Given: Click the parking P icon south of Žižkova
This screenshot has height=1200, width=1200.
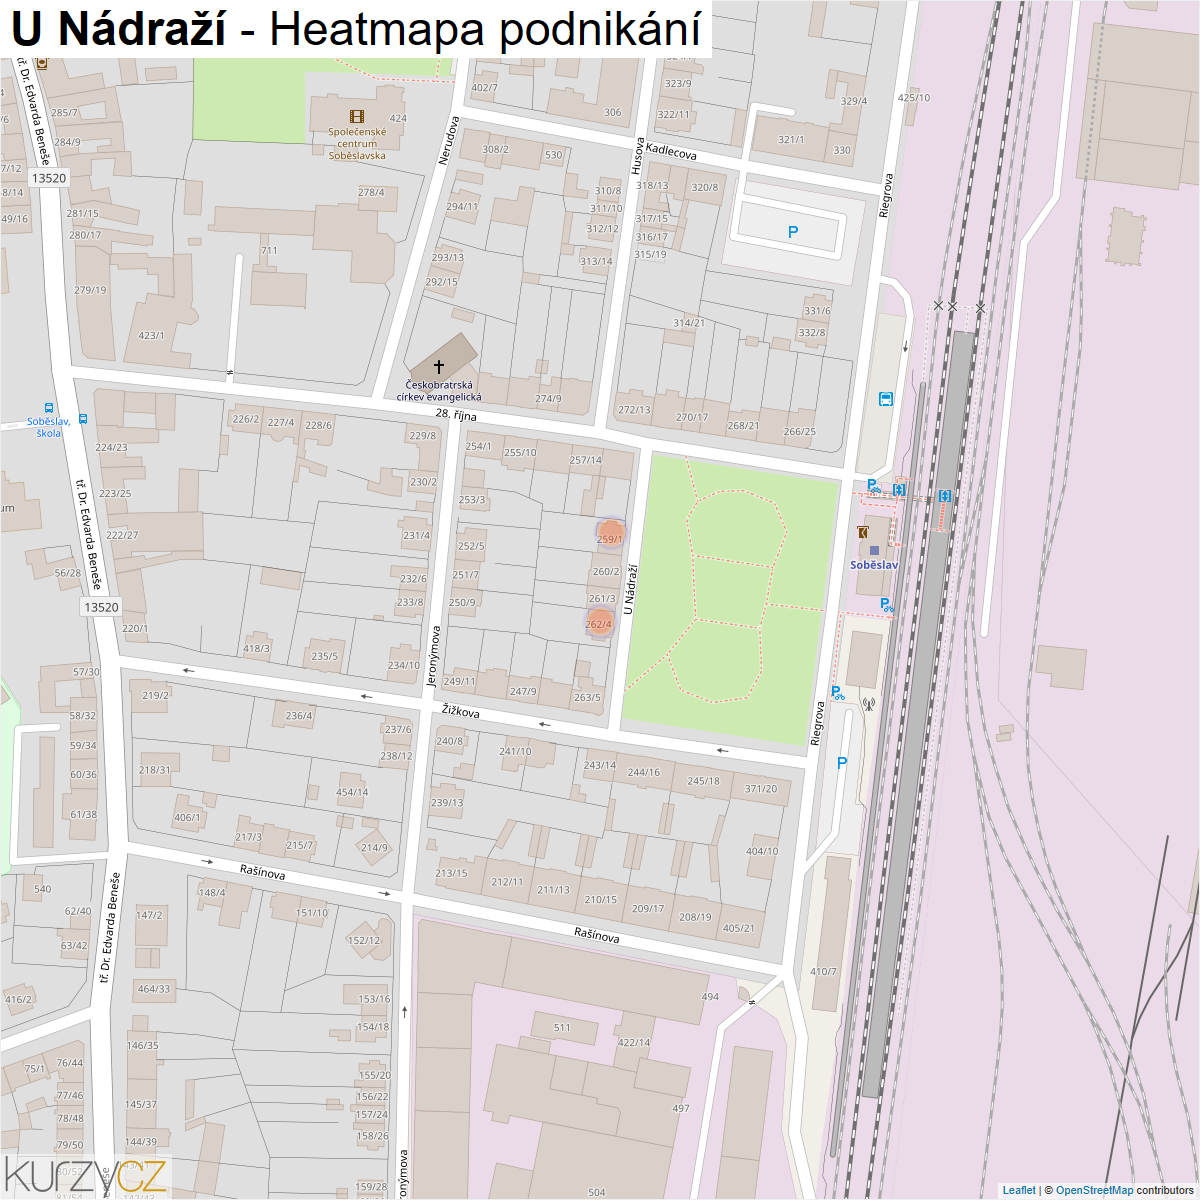Looking at the screenshot, I should click(x=842, y=763).
